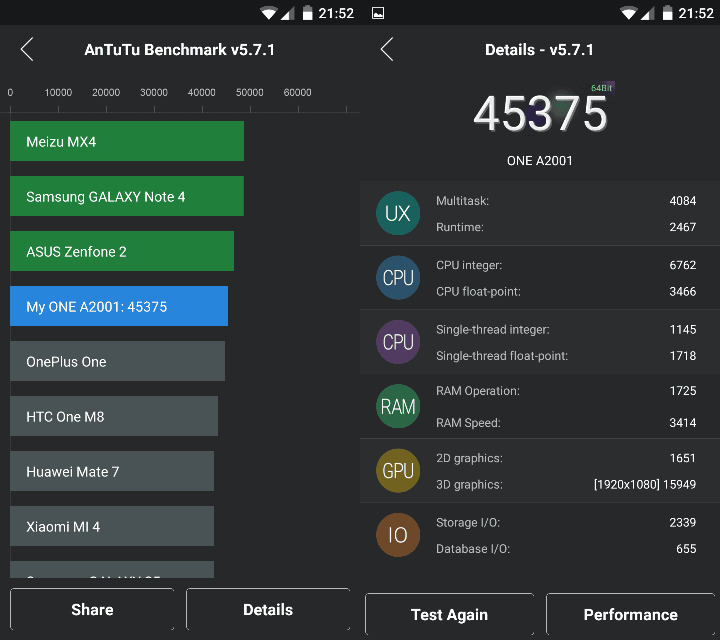Tap the IO category icon
Viewport: 722px width, 640px height.
(398, 535)
